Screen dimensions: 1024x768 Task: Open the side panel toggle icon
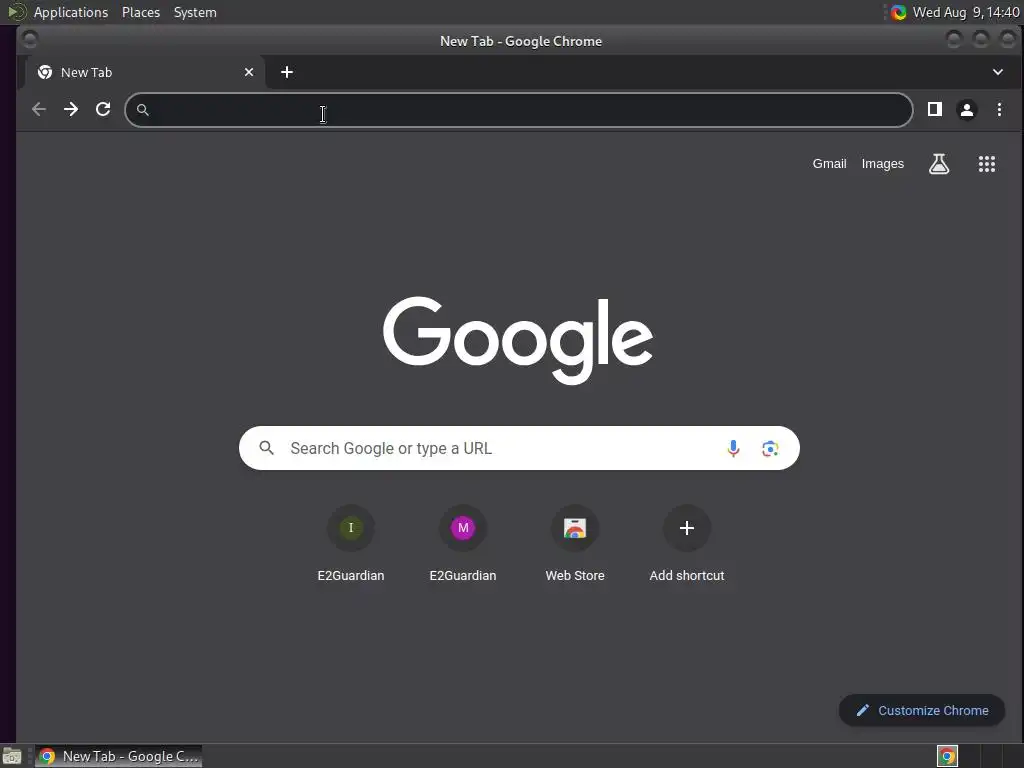935,109
